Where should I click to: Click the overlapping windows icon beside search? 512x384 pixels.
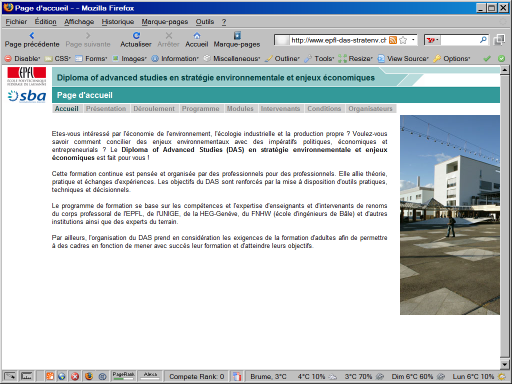coord(499,40)
